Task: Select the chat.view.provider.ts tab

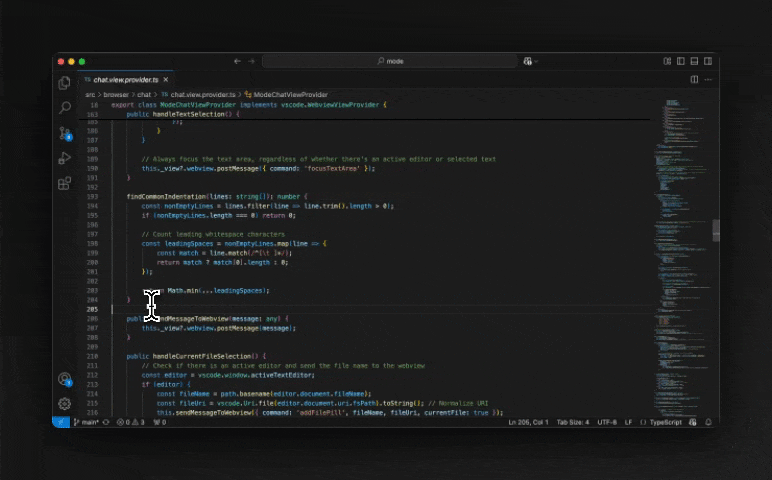Action: [126, 80]
